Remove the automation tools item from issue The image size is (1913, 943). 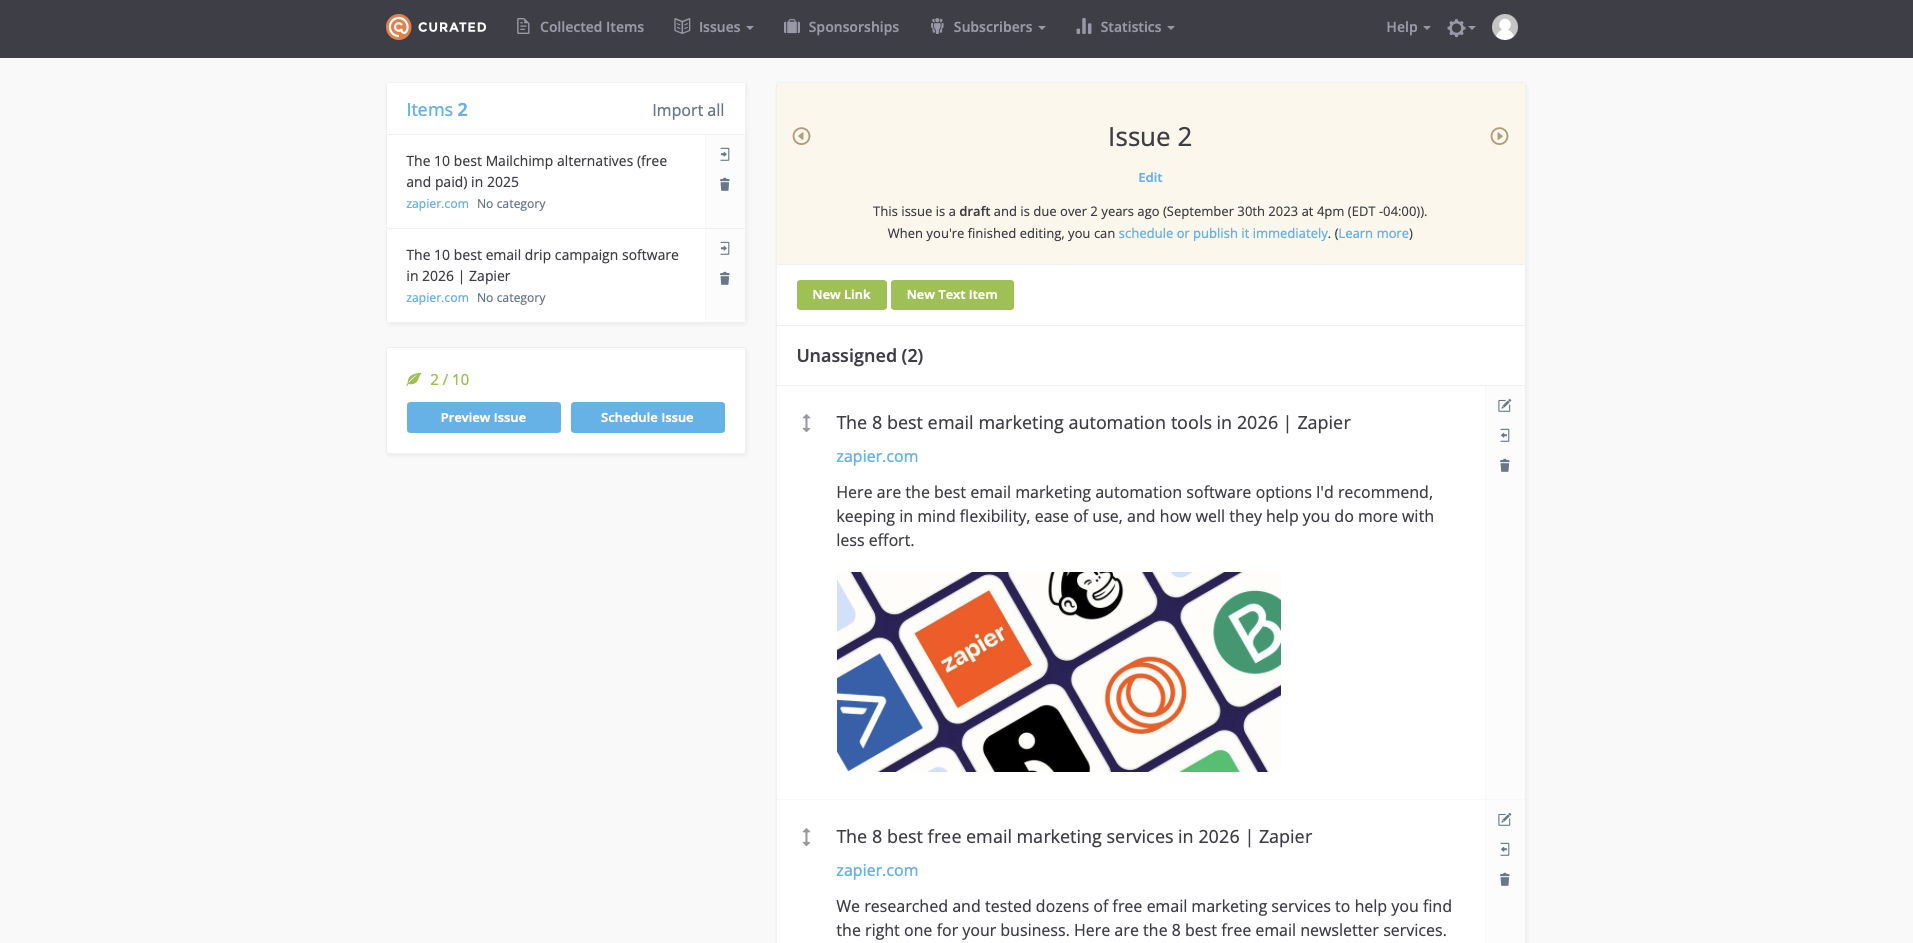click(1504, 465)
